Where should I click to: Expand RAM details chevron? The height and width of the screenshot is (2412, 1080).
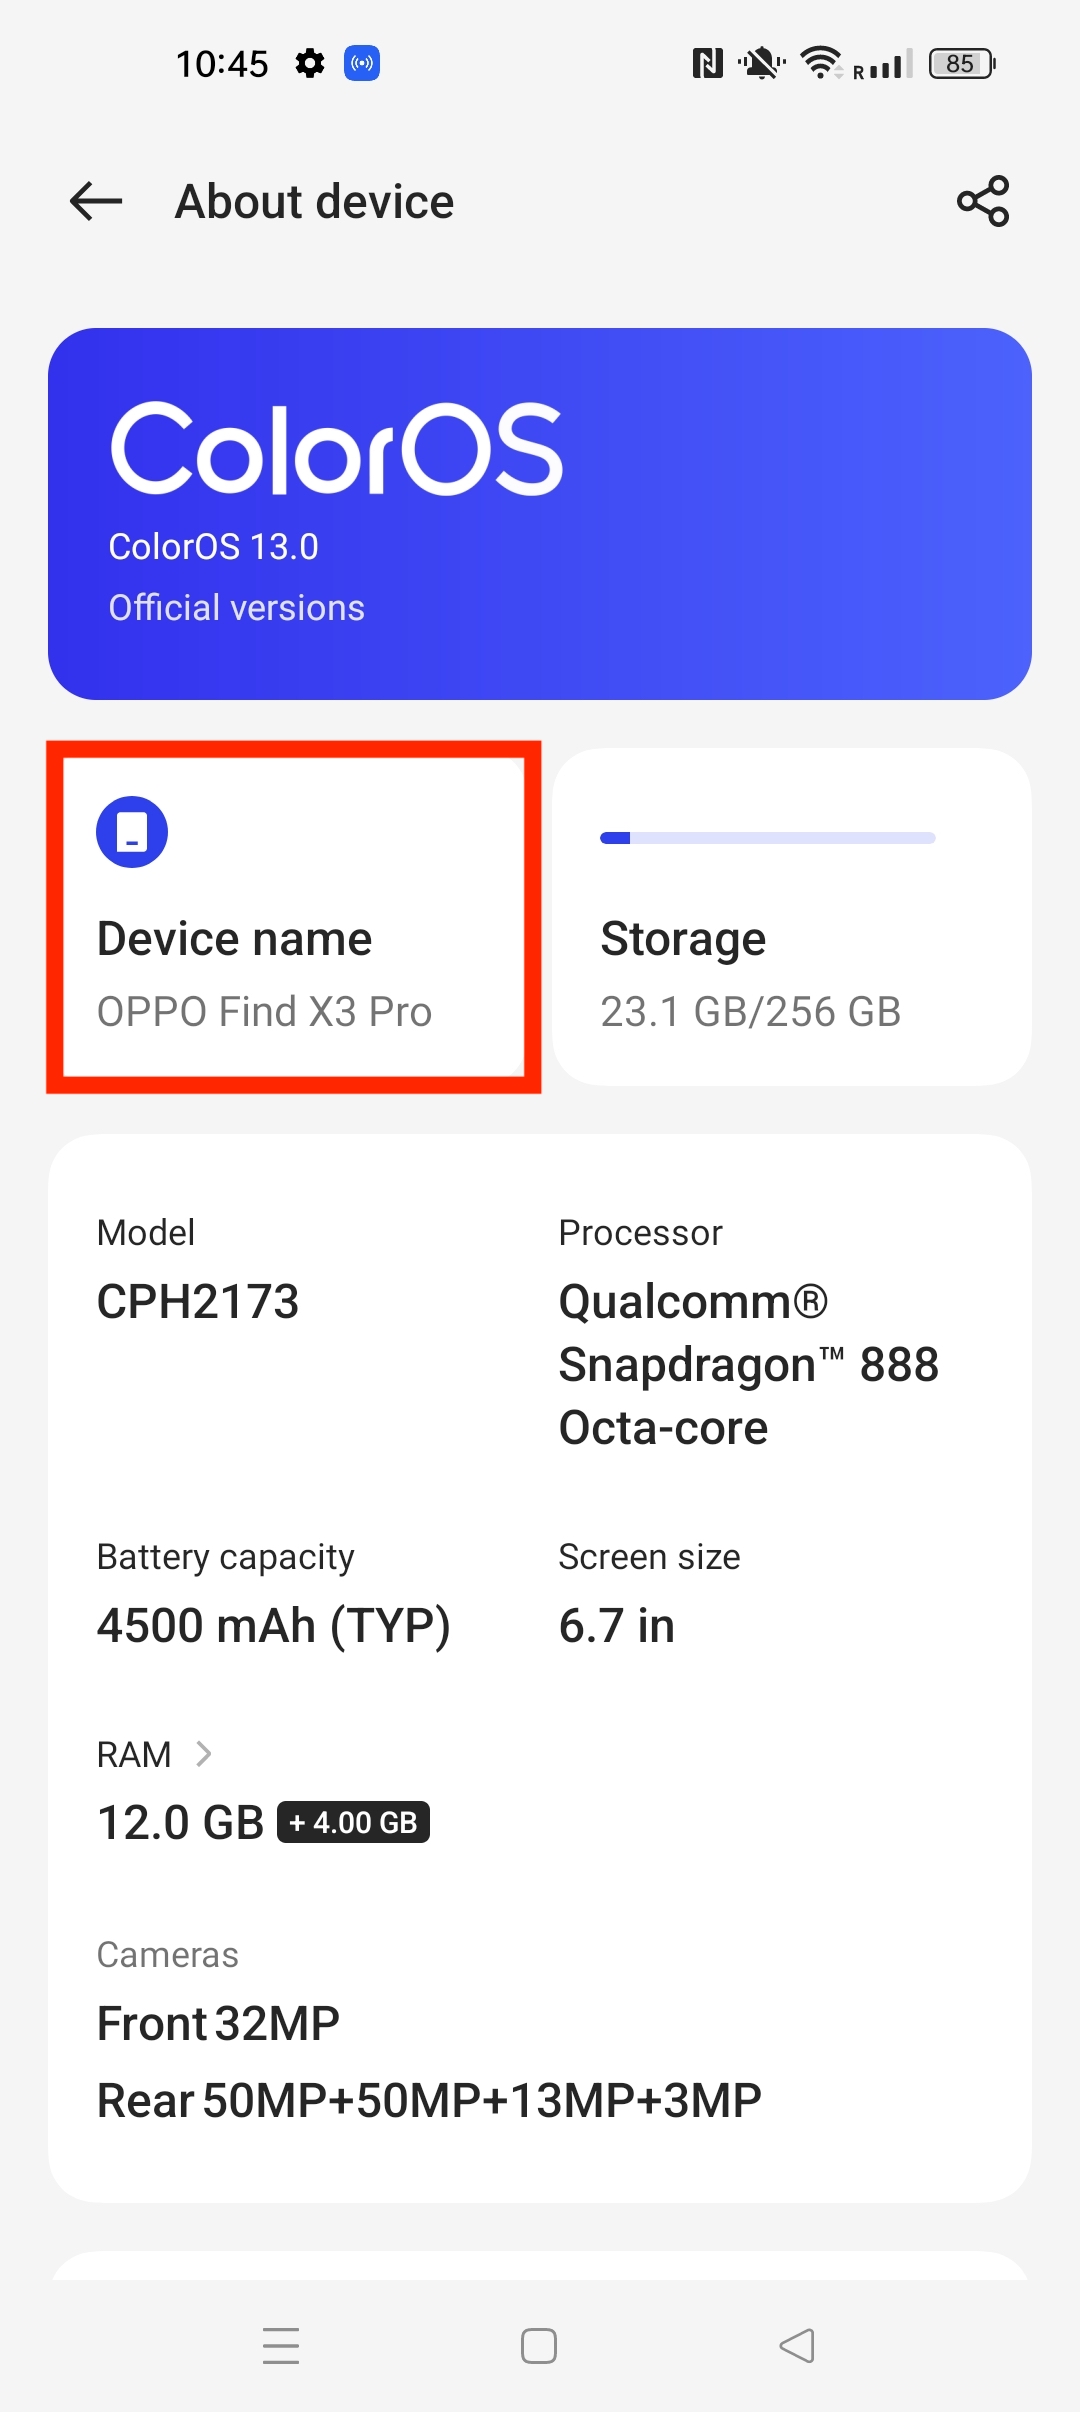[204, 1754]
